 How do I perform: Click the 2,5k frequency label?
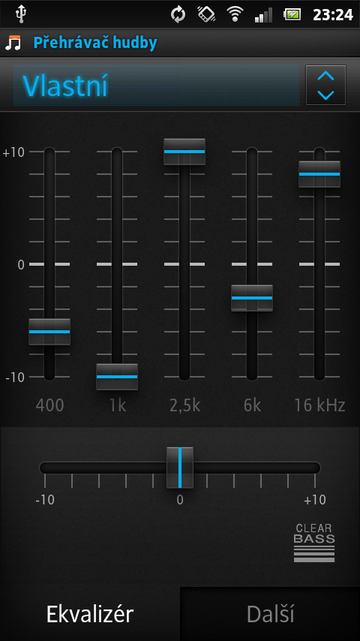185,406
